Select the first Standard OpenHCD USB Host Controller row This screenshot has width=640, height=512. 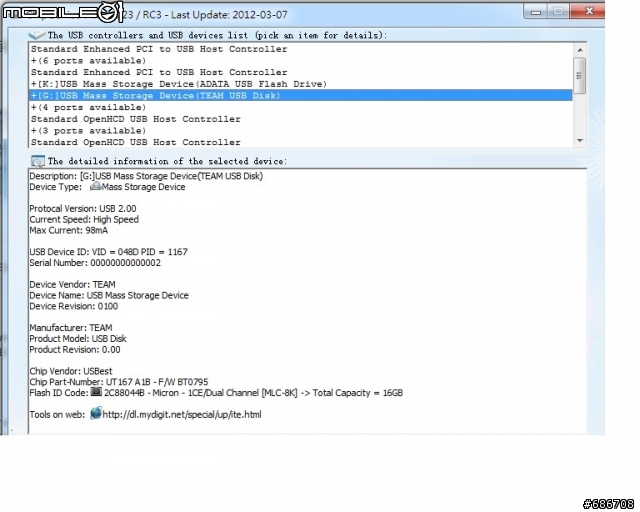301,119
